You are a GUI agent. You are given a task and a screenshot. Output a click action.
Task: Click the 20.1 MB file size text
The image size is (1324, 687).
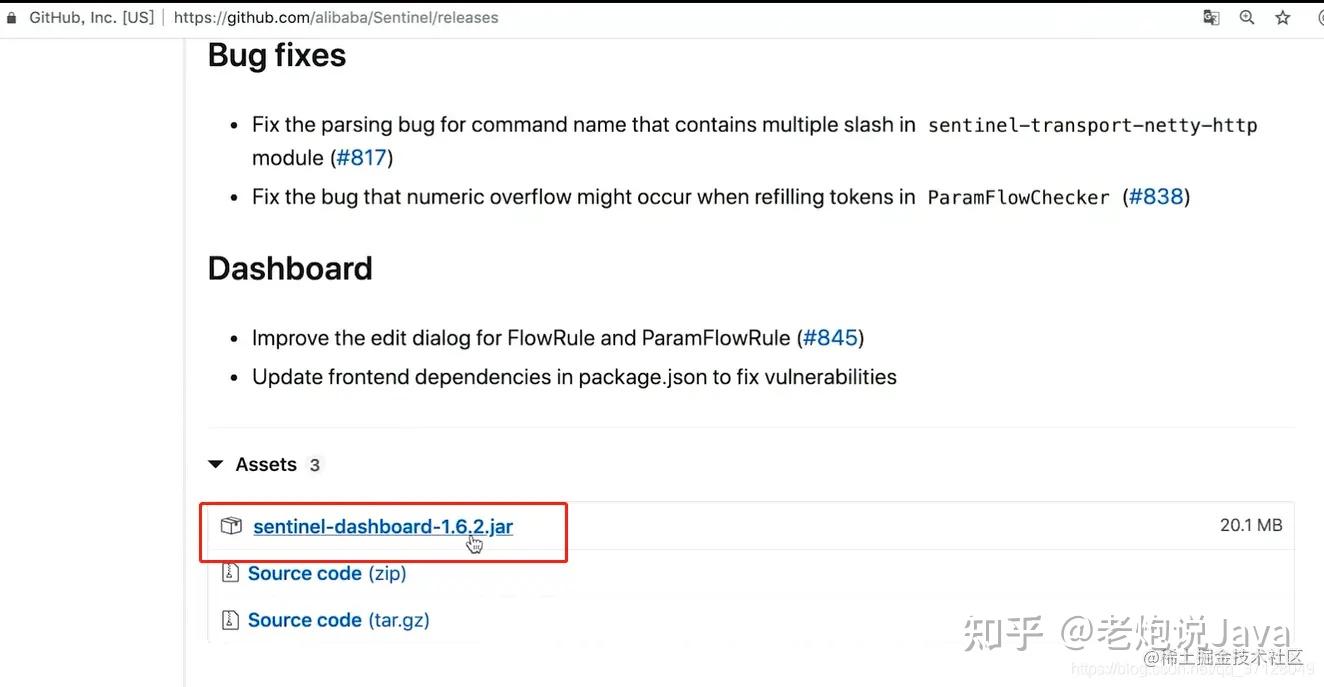tap(1250, 525)
